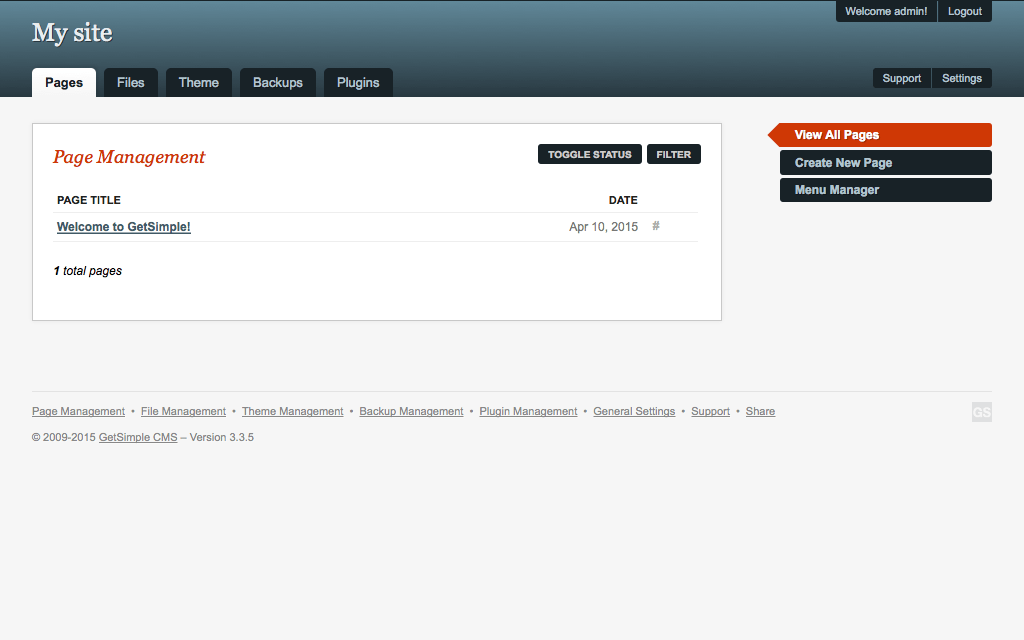The height and width of the screenshot is (640, 1024).
Task: Follow the Share link in the footer
Action: (x=760, y=411)
